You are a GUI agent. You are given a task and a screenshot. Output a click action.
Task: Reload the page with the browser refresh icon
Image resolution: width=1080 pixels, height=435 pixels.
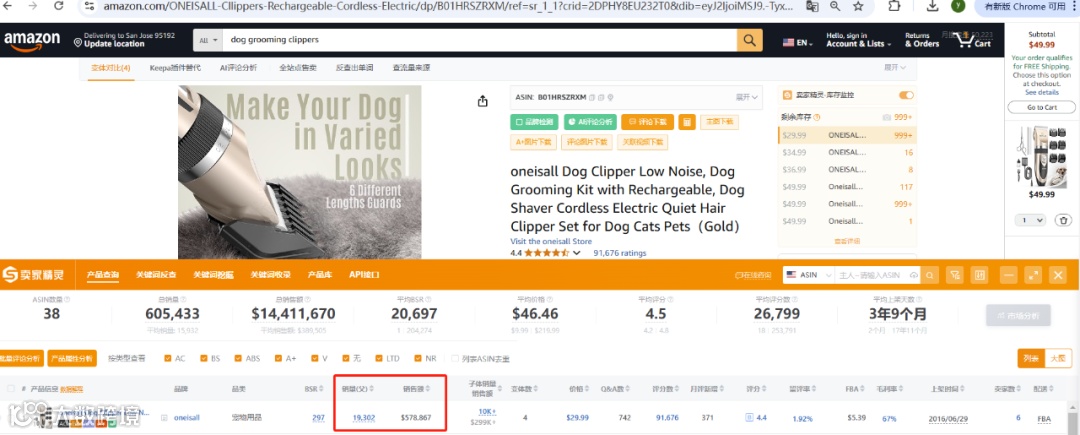click(59, 6)
